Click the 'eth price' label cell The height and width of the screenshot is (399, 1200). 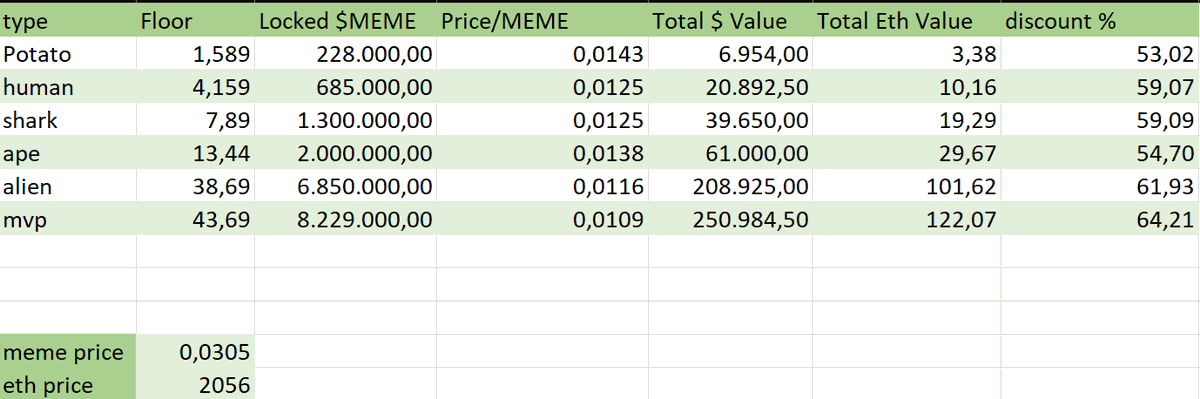68,384
